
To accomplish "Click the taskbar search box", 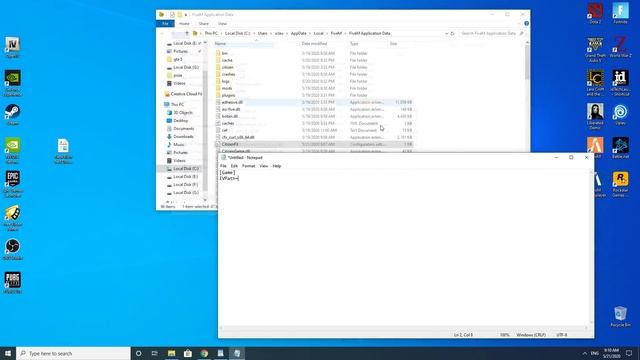I will tap(73, 353).
